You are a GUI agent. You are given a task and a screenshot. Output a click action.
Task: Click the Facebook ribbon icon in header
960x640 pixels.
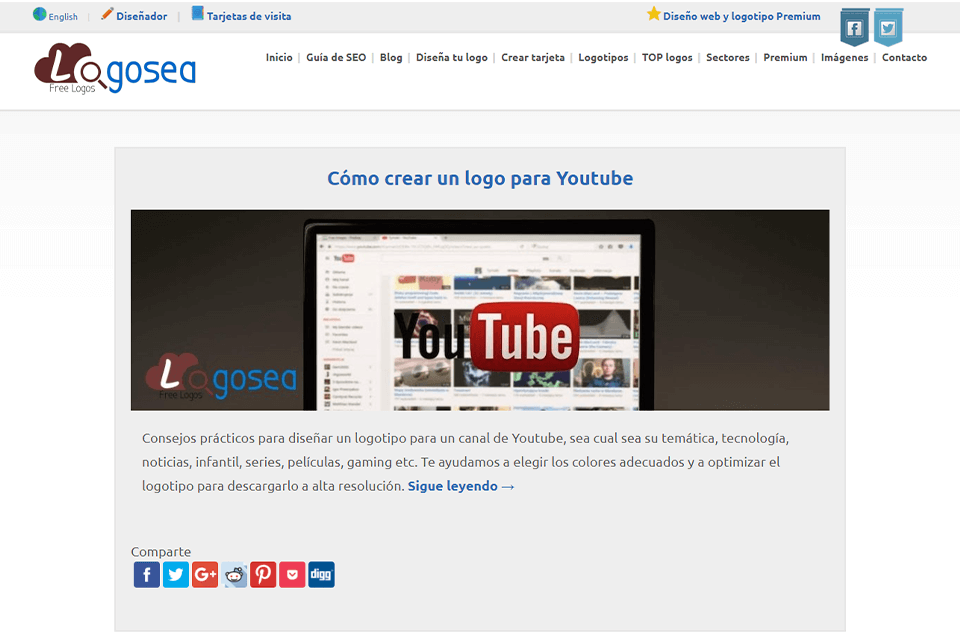855,28
